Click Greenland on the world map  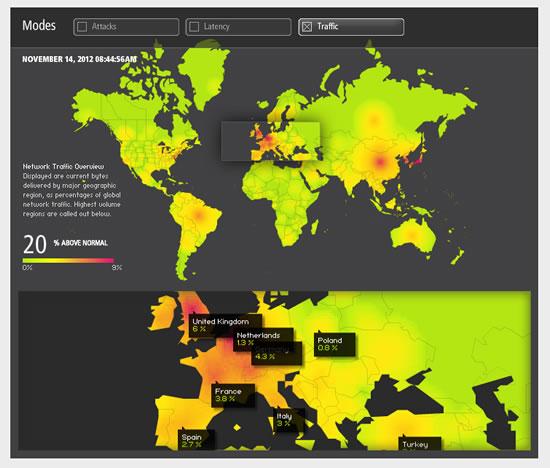tap(205, 75)
